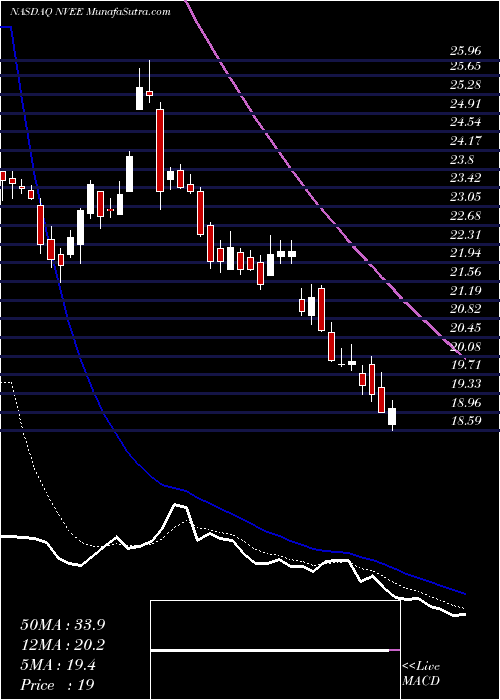Select the 21.94 price label
This screenshot has height=700, width=500.
tap(465, 253)
